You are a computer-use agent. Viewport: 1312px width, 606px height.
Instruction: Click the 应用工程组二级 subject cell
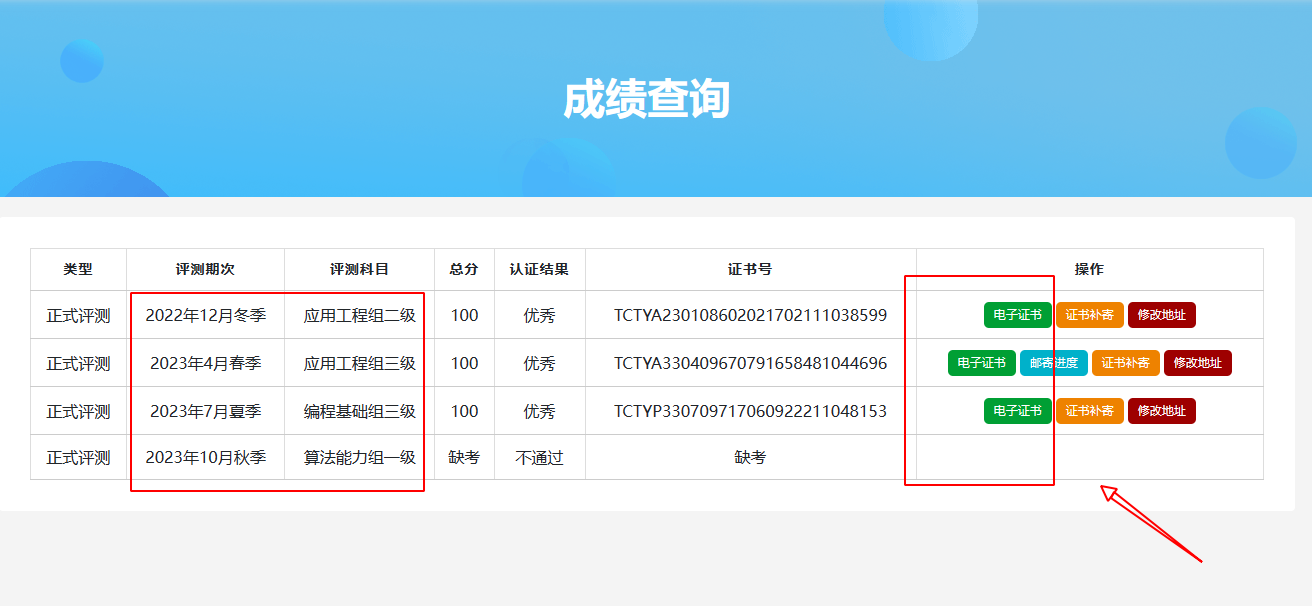pyautogui.click(x=360, y=315)
